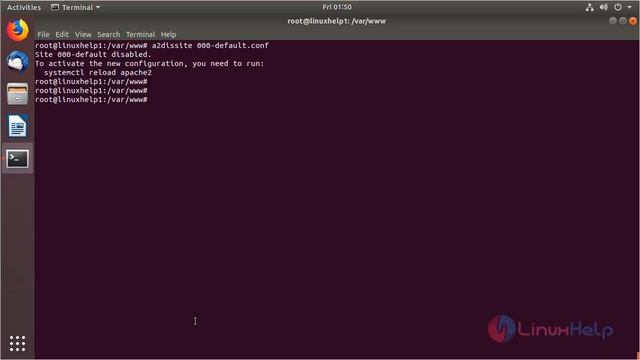Click 'systemctl reload apache2' line

click(98, 72)
